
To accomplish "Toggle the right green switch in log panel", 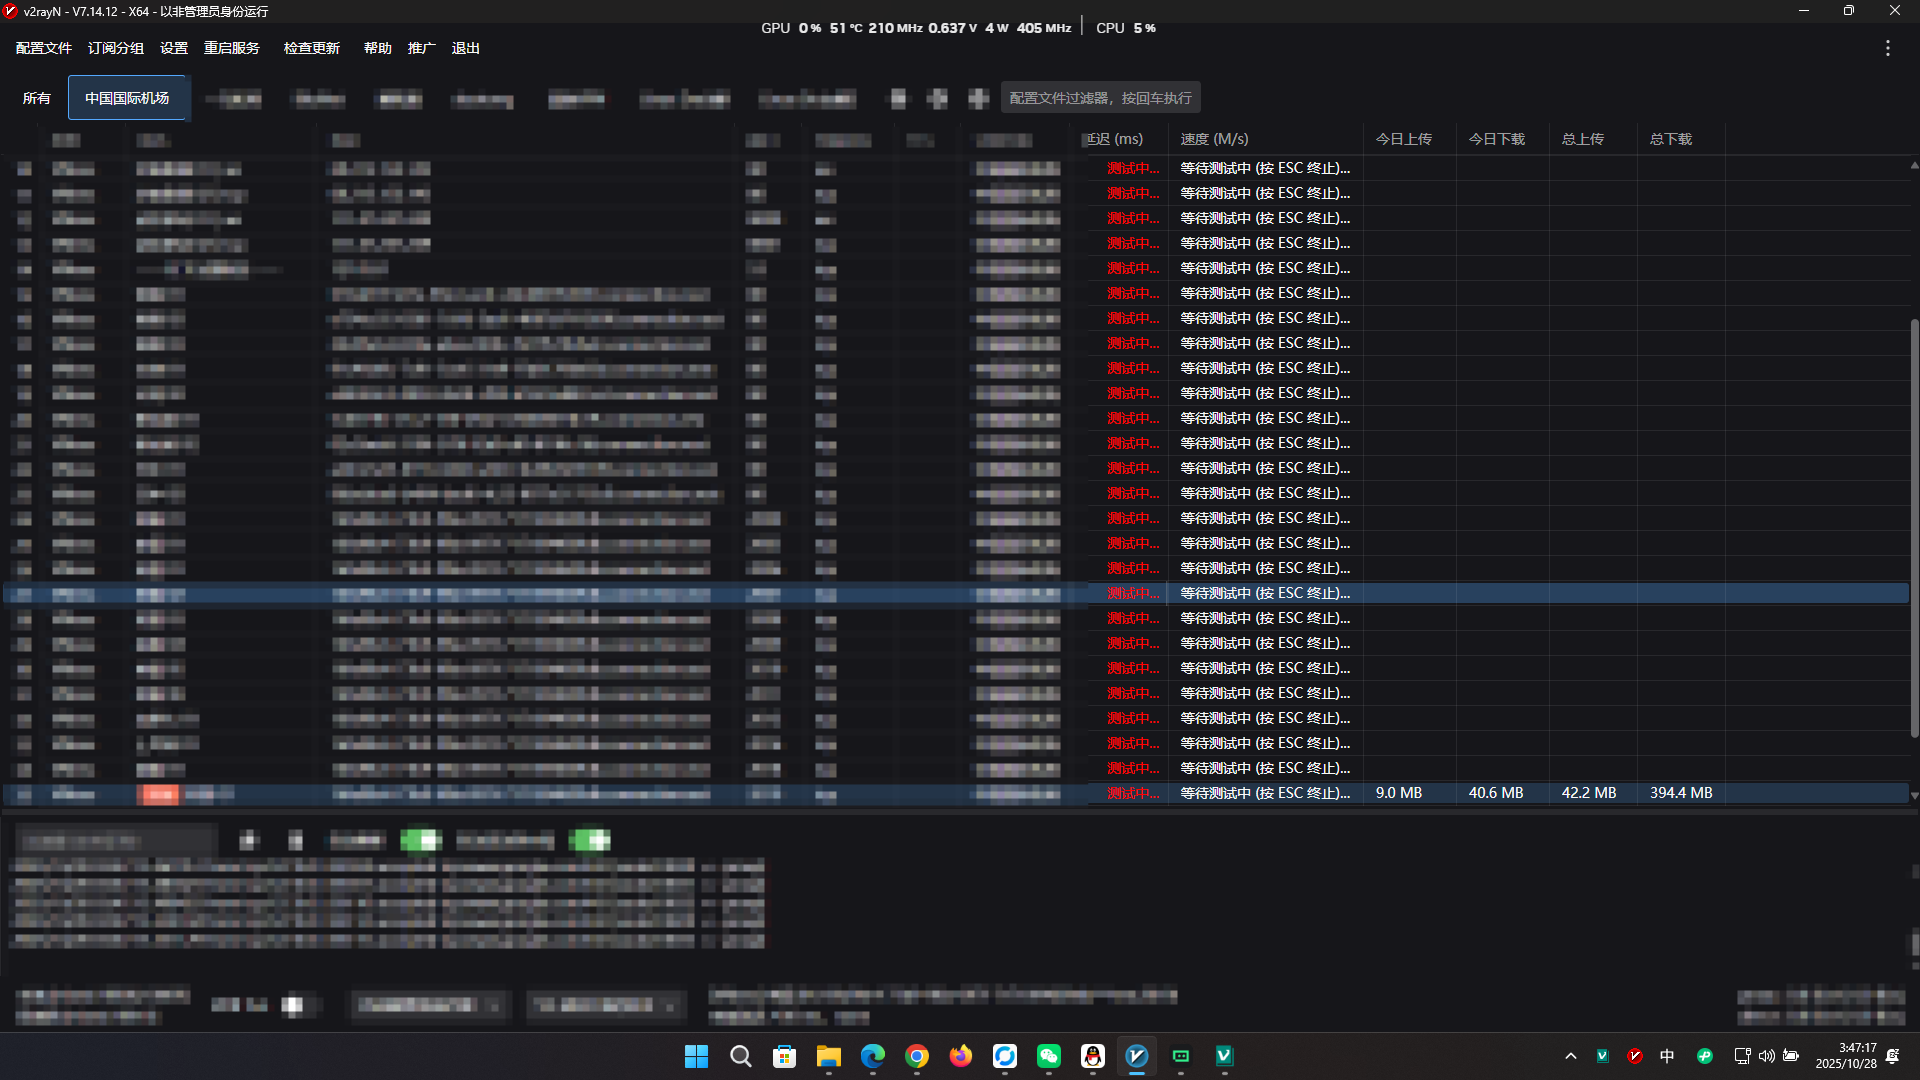I will tap(590, 840).
